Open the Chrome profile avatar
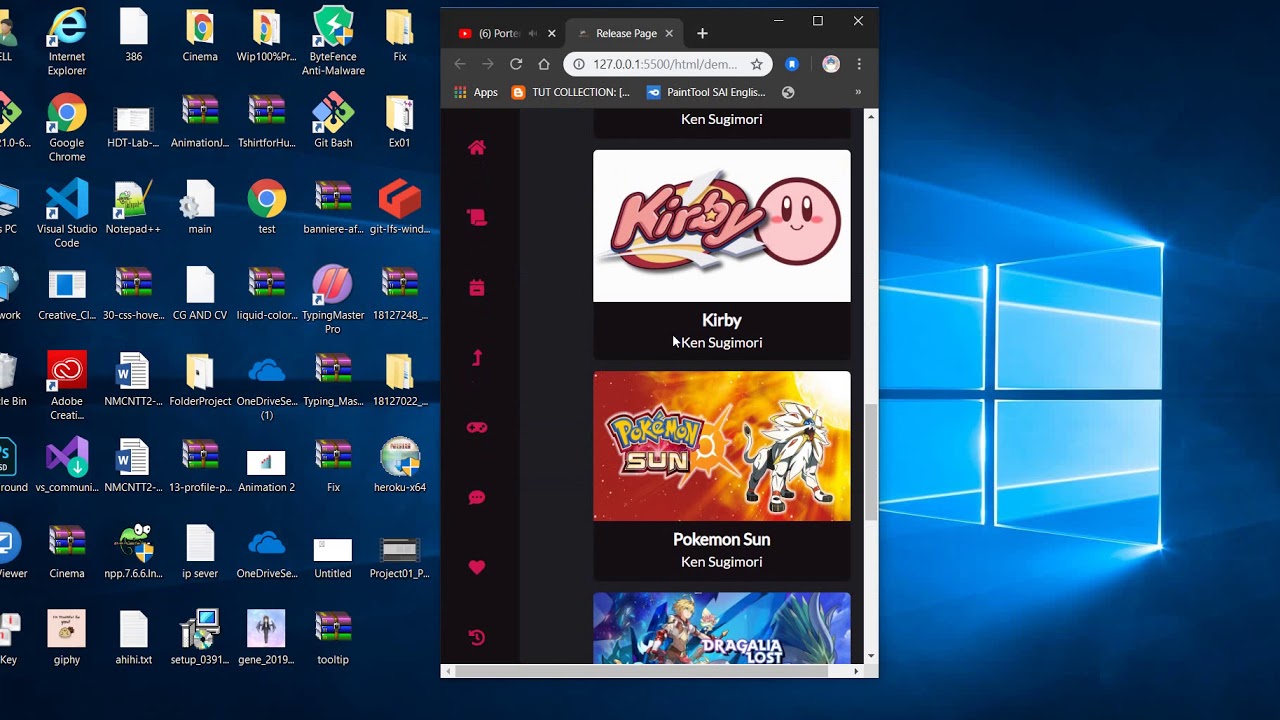Screen dimensions: 1280x720 tap(831, 64)
